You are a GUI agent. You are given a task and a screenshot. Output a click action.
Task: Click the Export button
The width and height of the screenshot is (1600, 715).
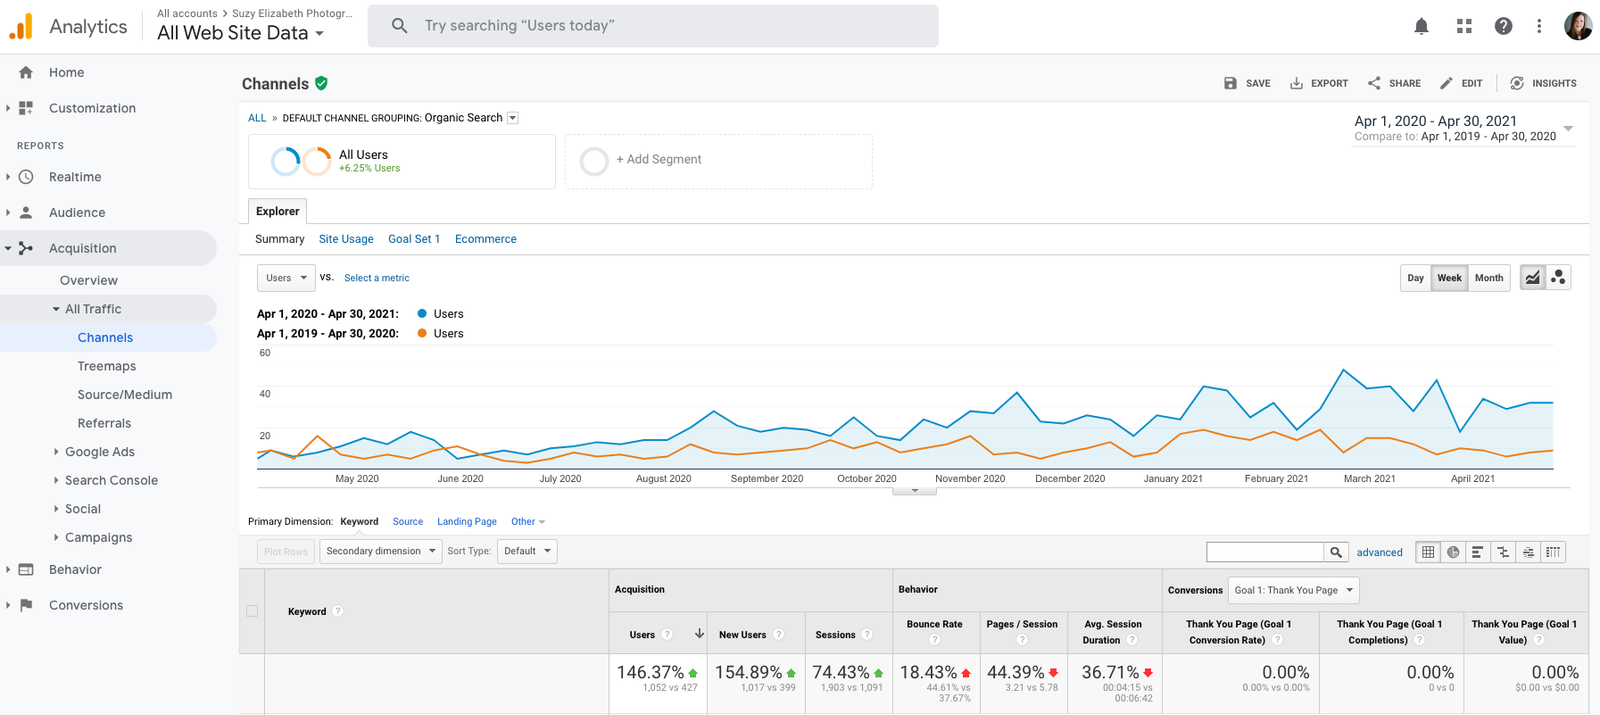point(1319,83)
